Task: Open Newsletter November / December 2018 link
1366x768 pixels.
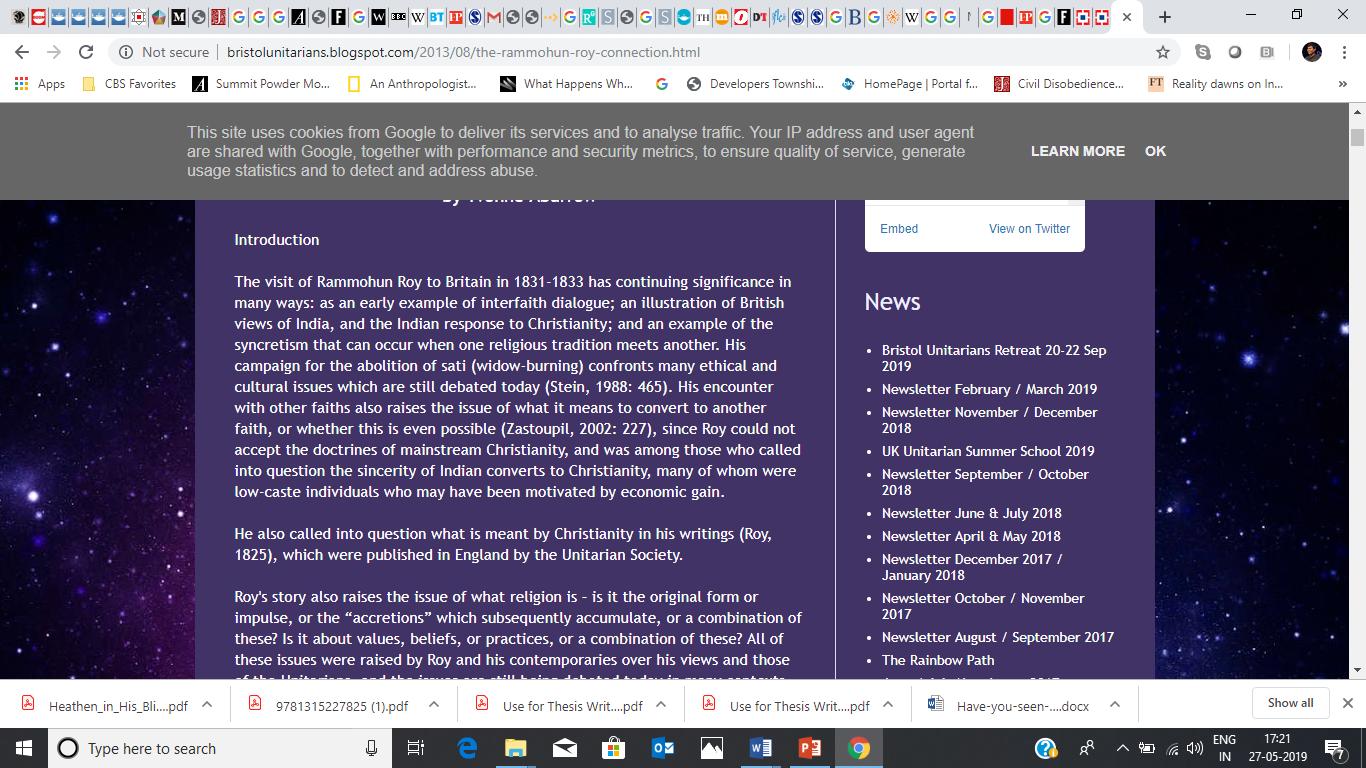Action: click(x=989, y=420)
